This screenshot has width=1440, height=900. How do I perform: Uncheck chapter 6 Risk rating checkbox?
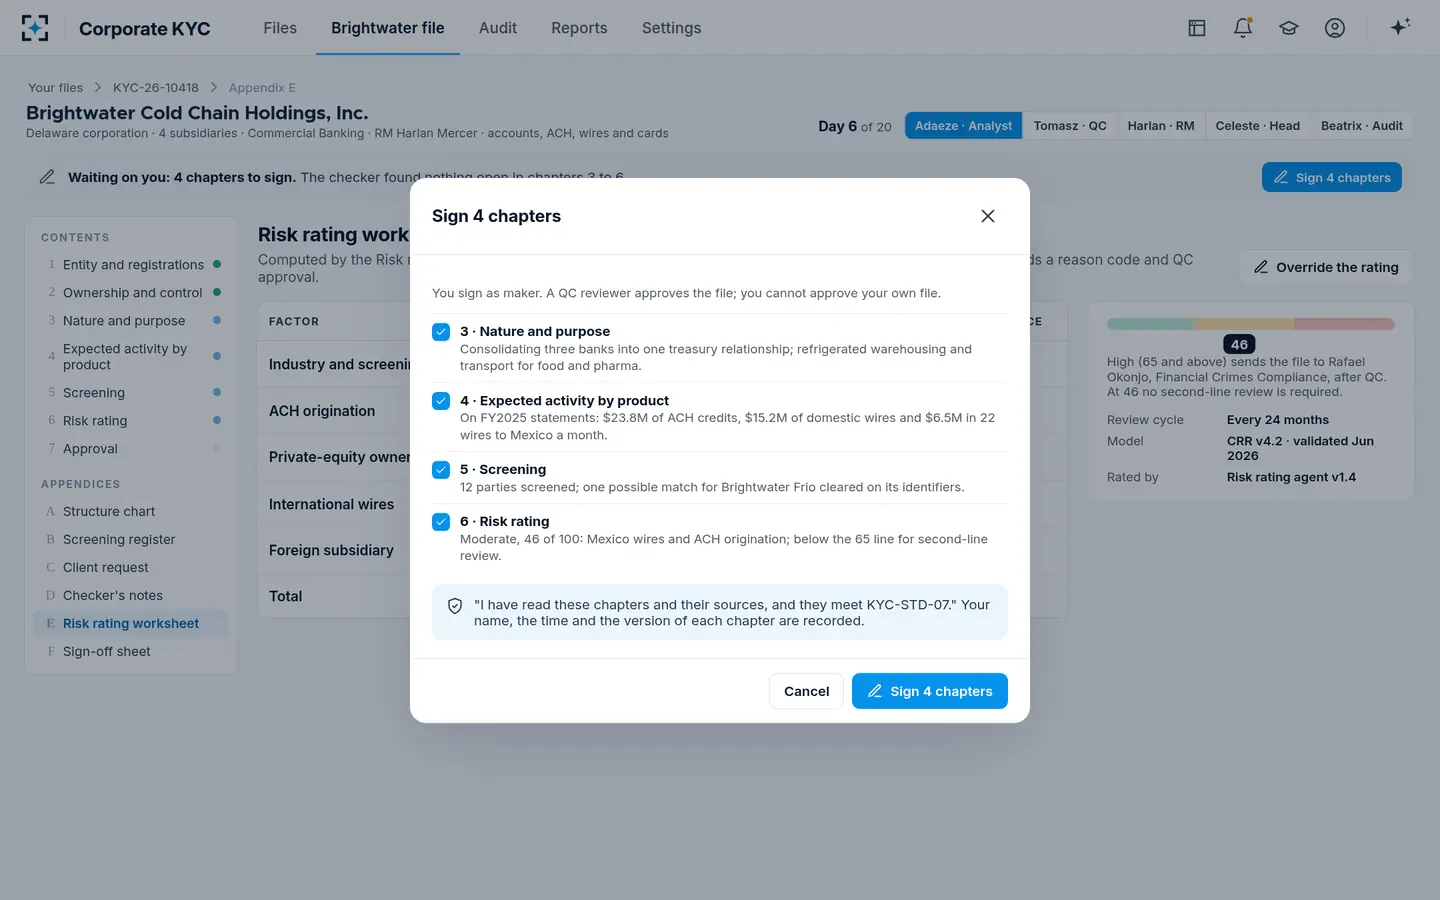pos(441,522)
